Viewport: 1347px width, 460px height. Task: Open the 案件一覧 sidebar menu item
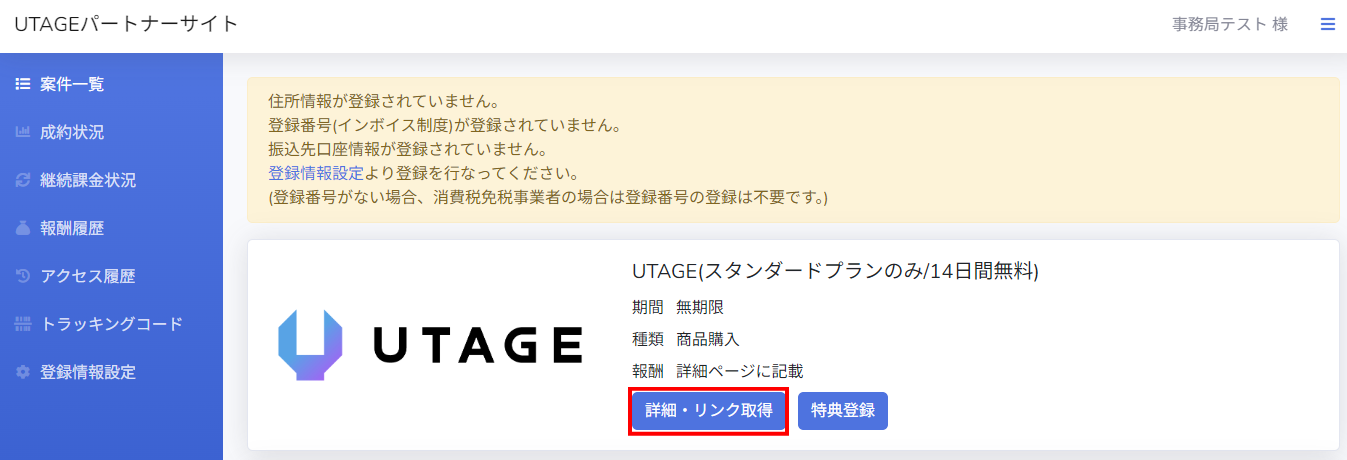72,85
